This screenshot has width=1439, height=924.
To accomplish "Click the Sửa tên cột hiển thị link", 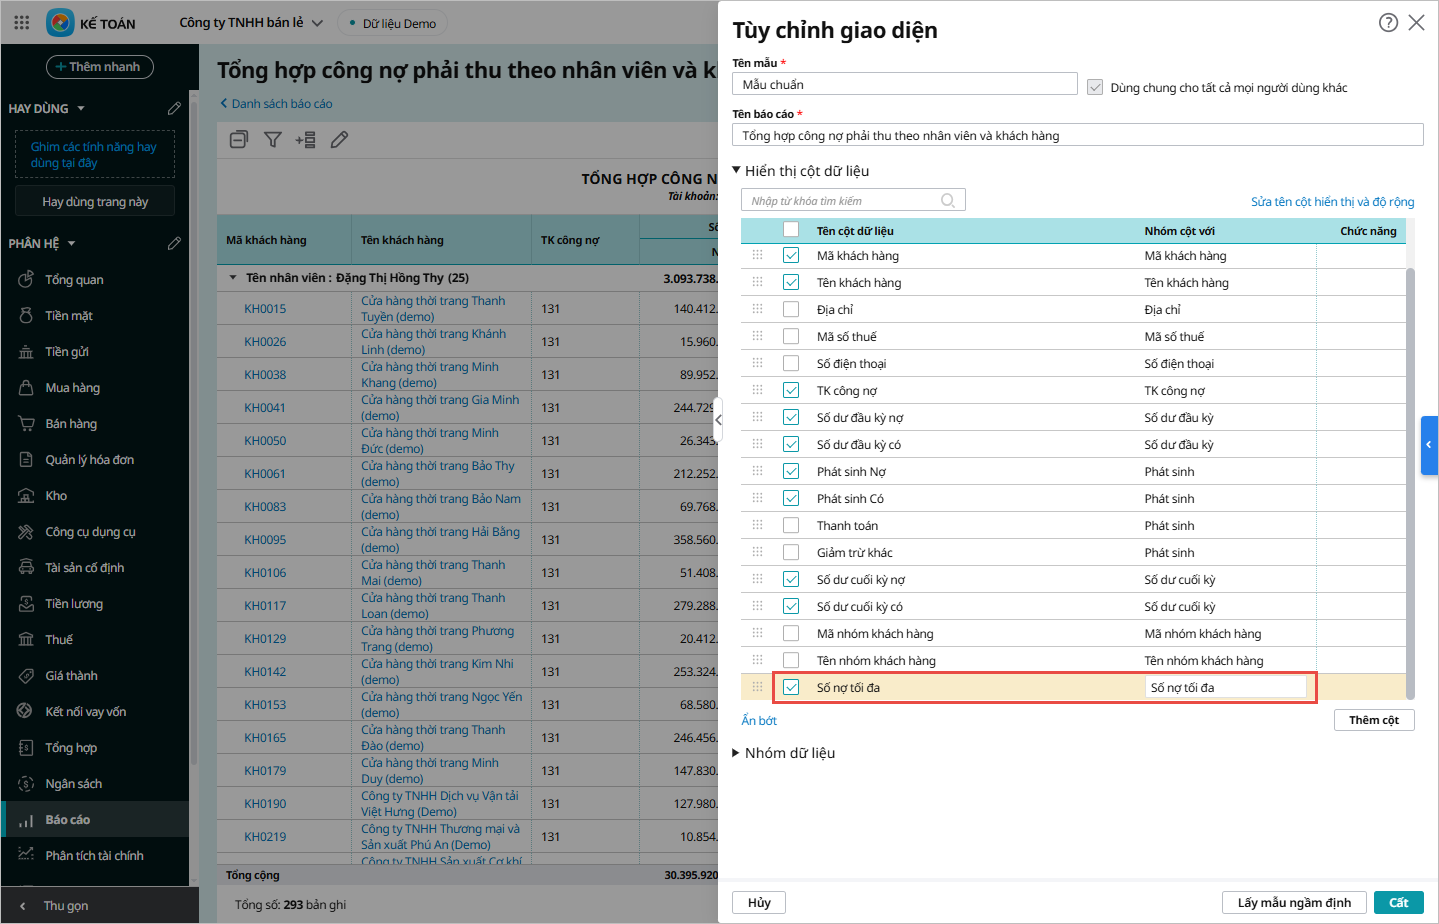I will pos(1332,202).
